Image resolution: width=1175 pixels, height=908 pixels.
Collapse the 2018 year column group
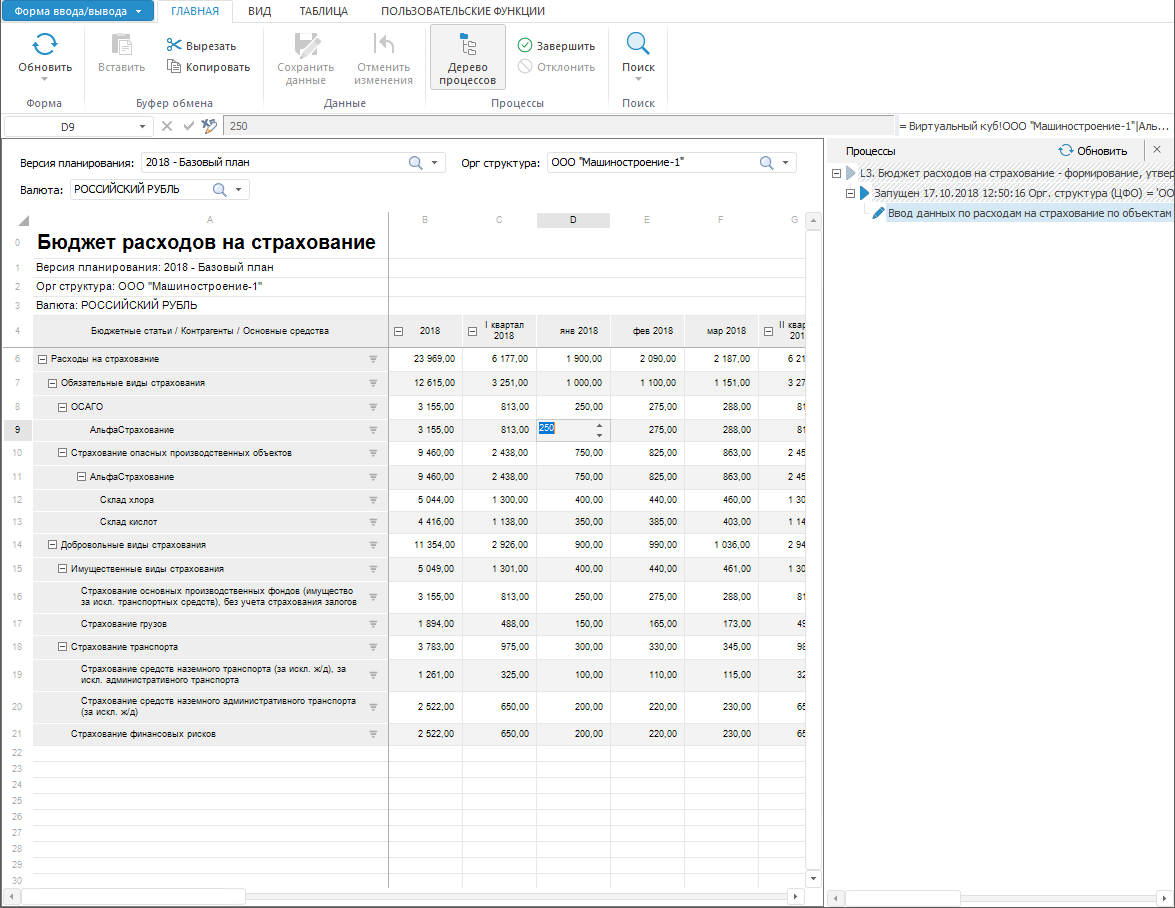point(399,331)
